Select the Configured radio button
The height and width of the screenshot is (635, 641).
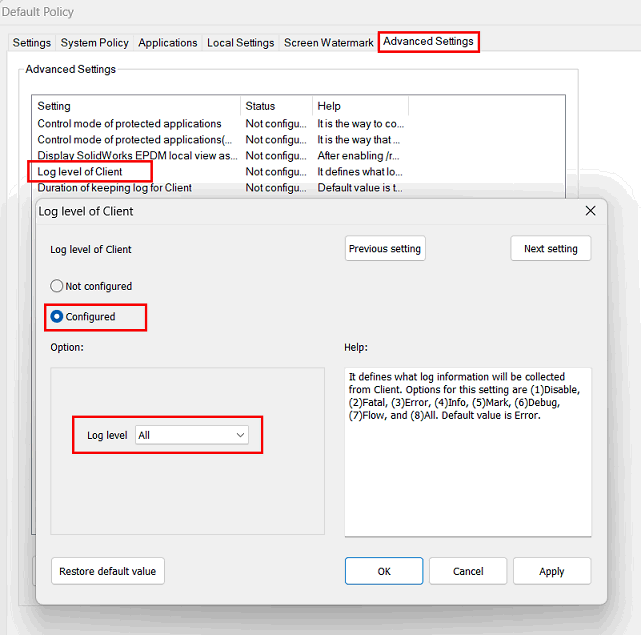[x=57, y=317]
